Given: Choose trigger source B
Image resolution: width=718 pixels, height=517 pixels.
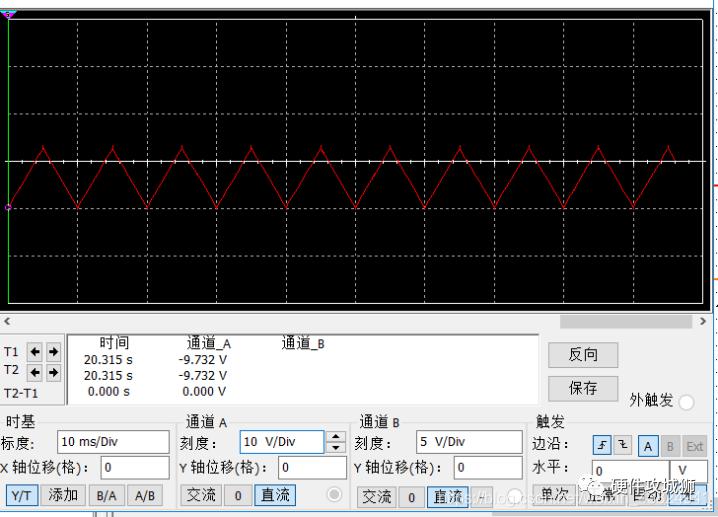Looking at the screenshot, I should [x=670, y=446].
